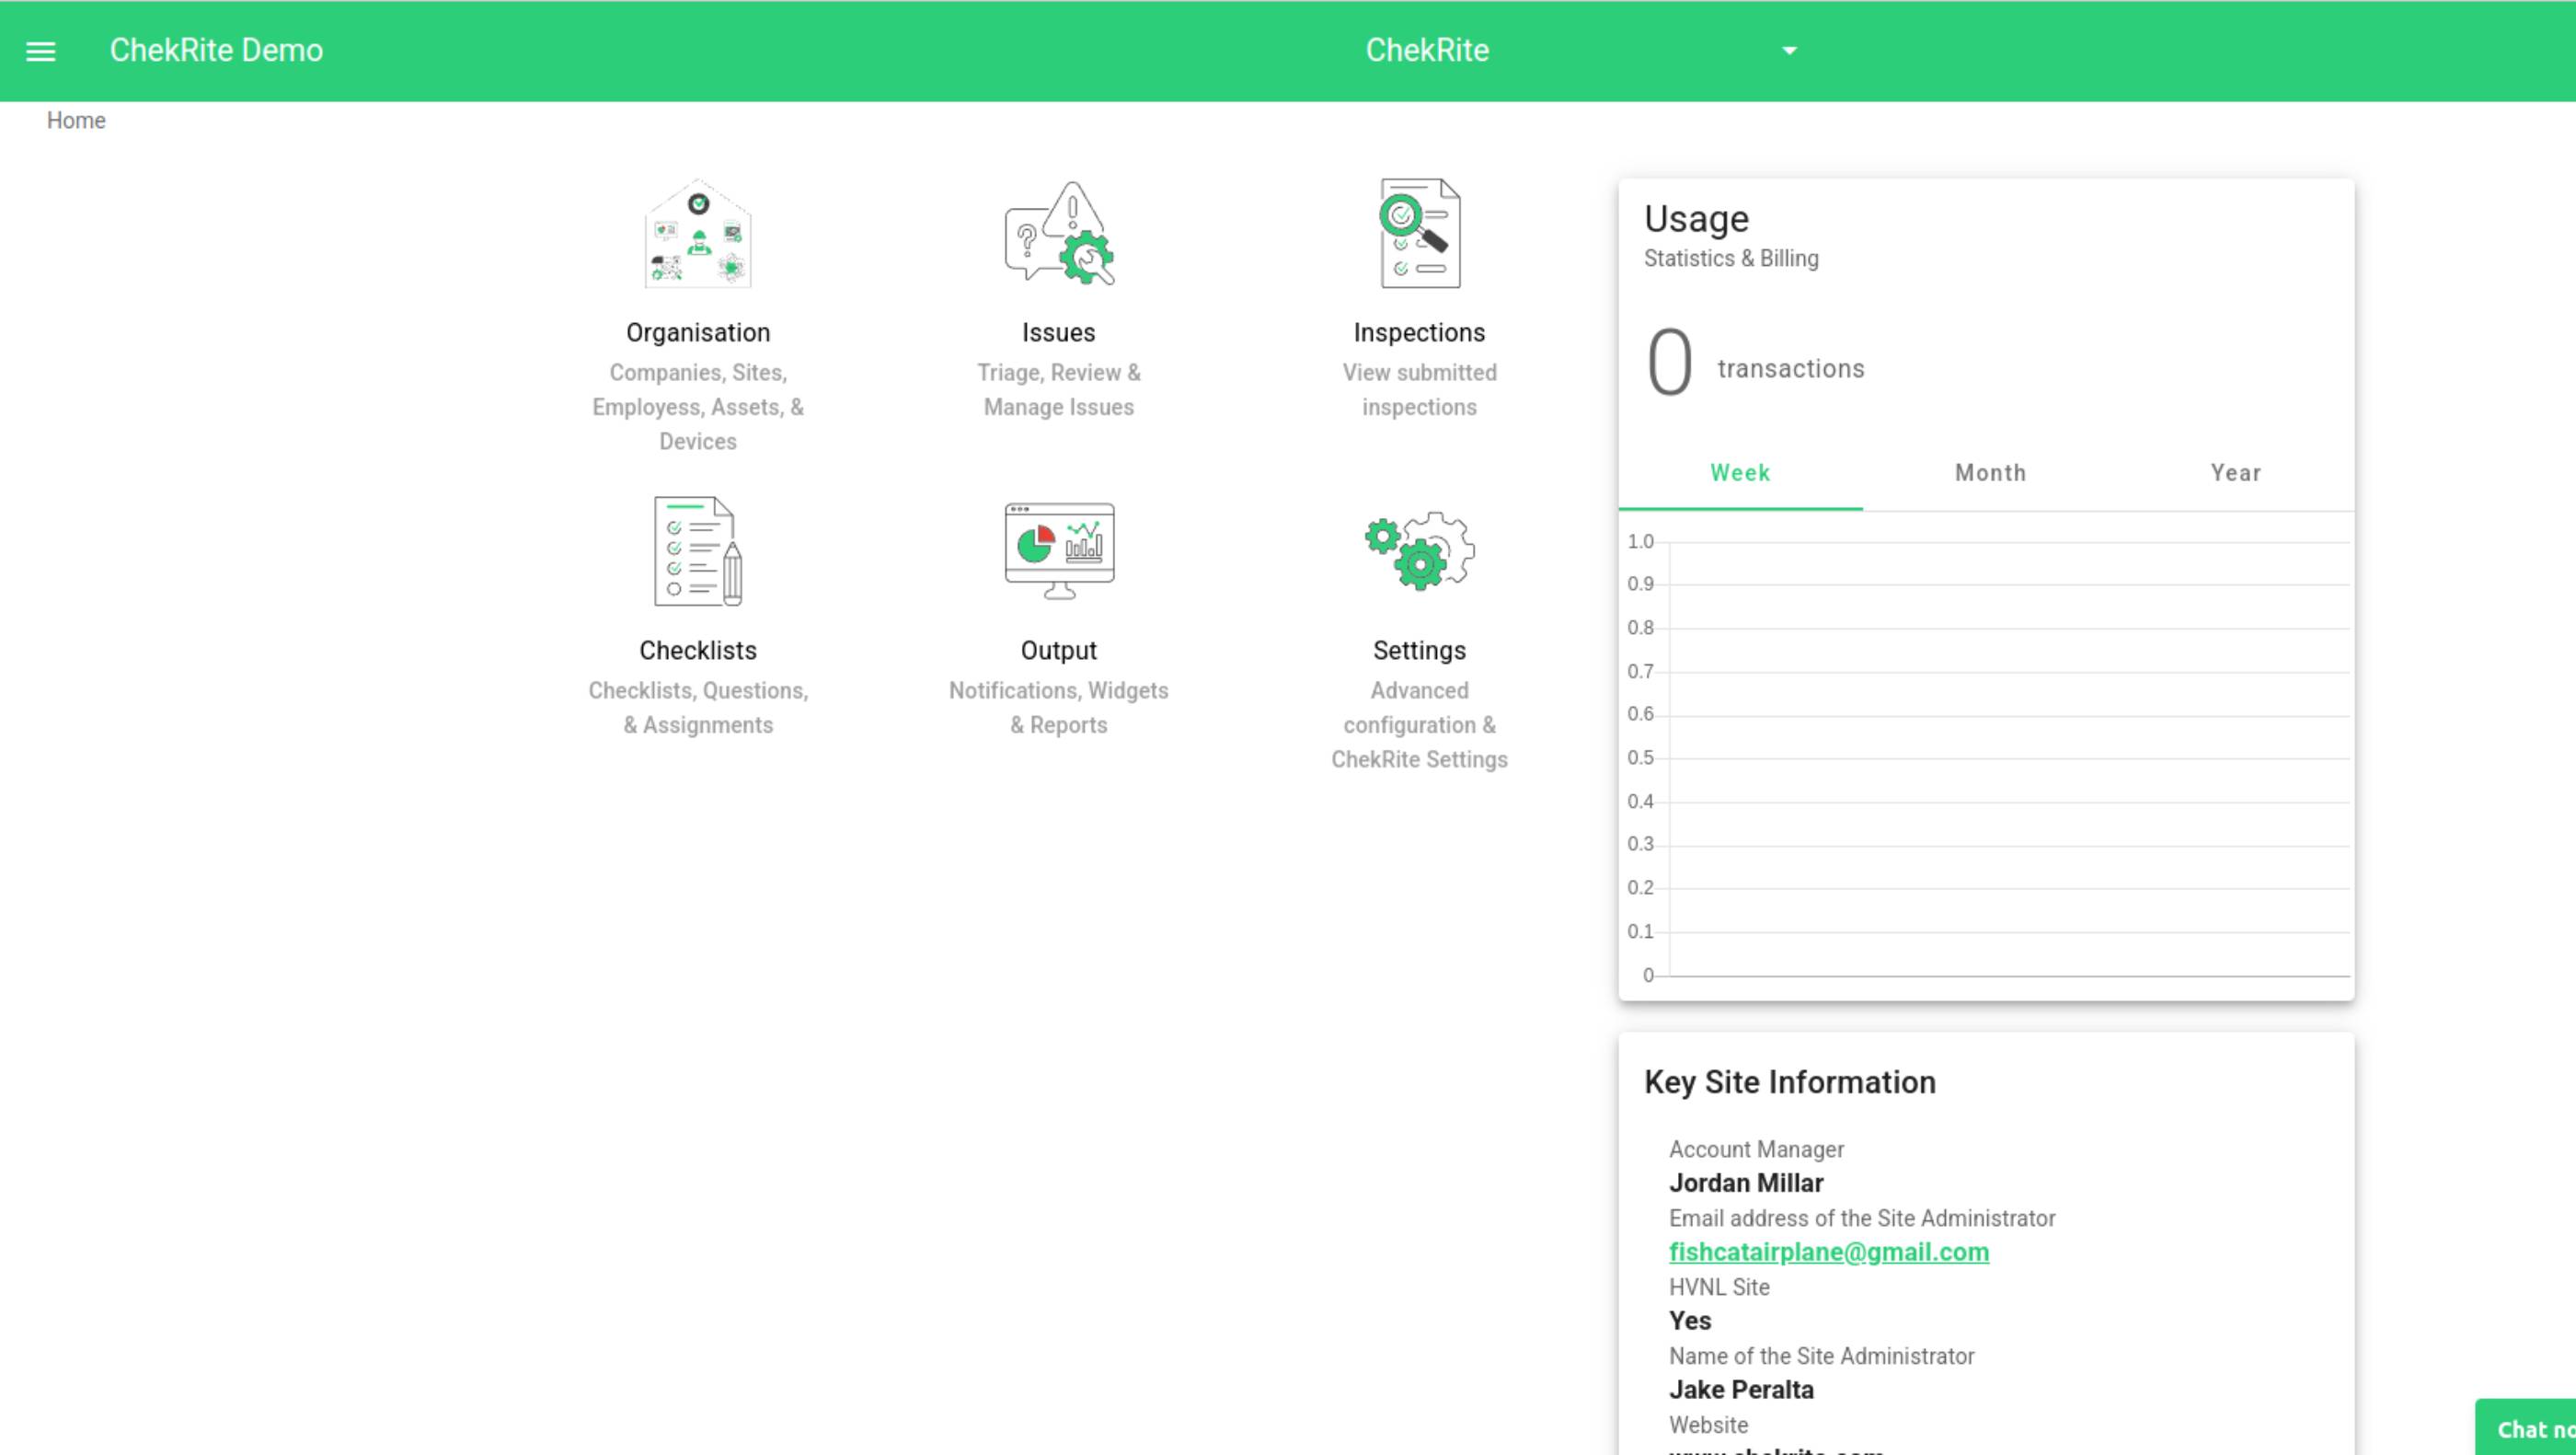Viewport: 2576px width, 1455px height.
Task: Click the Organisation house icon
Action: pos(698,233)
